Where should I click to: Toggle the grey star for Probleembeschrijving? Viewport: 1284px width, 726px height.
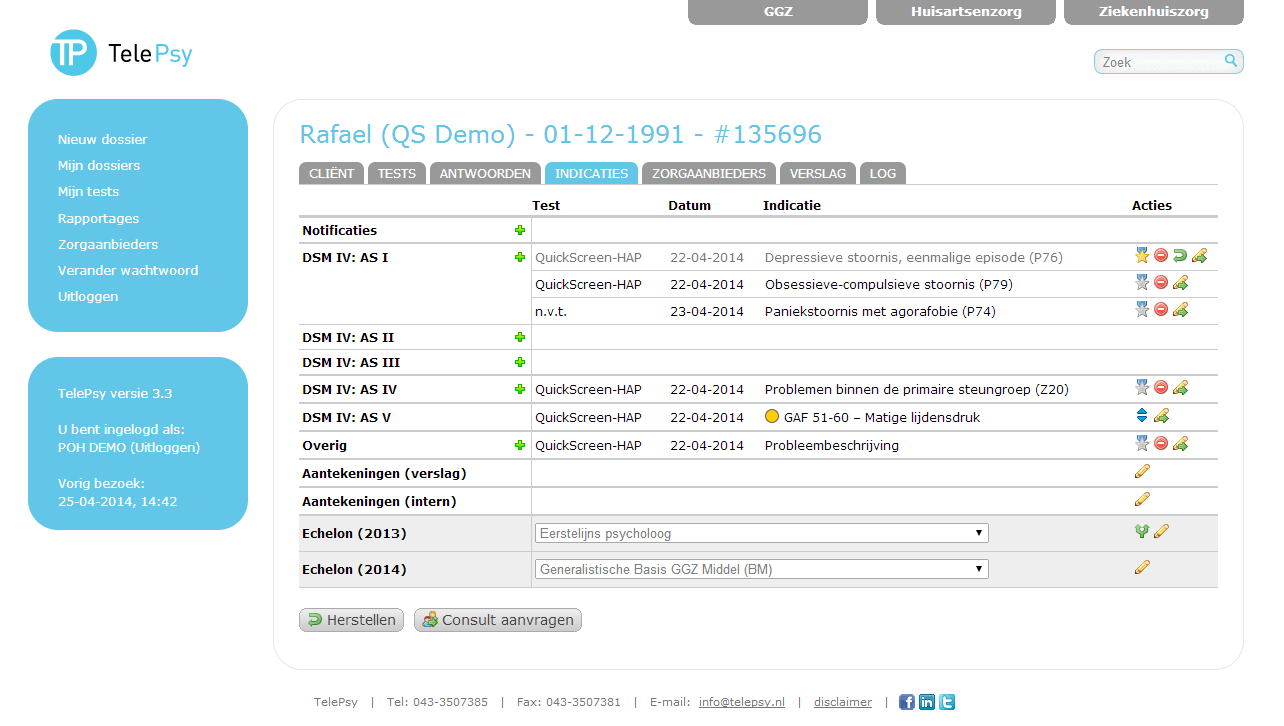click(1142, 444)
